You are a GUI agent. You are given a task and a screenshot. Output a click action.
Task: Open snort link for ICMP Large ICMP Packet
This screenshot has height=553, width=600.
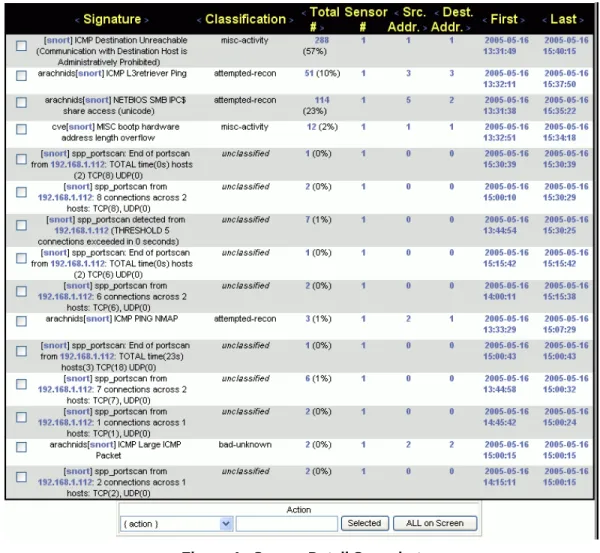tap(102, 445)
